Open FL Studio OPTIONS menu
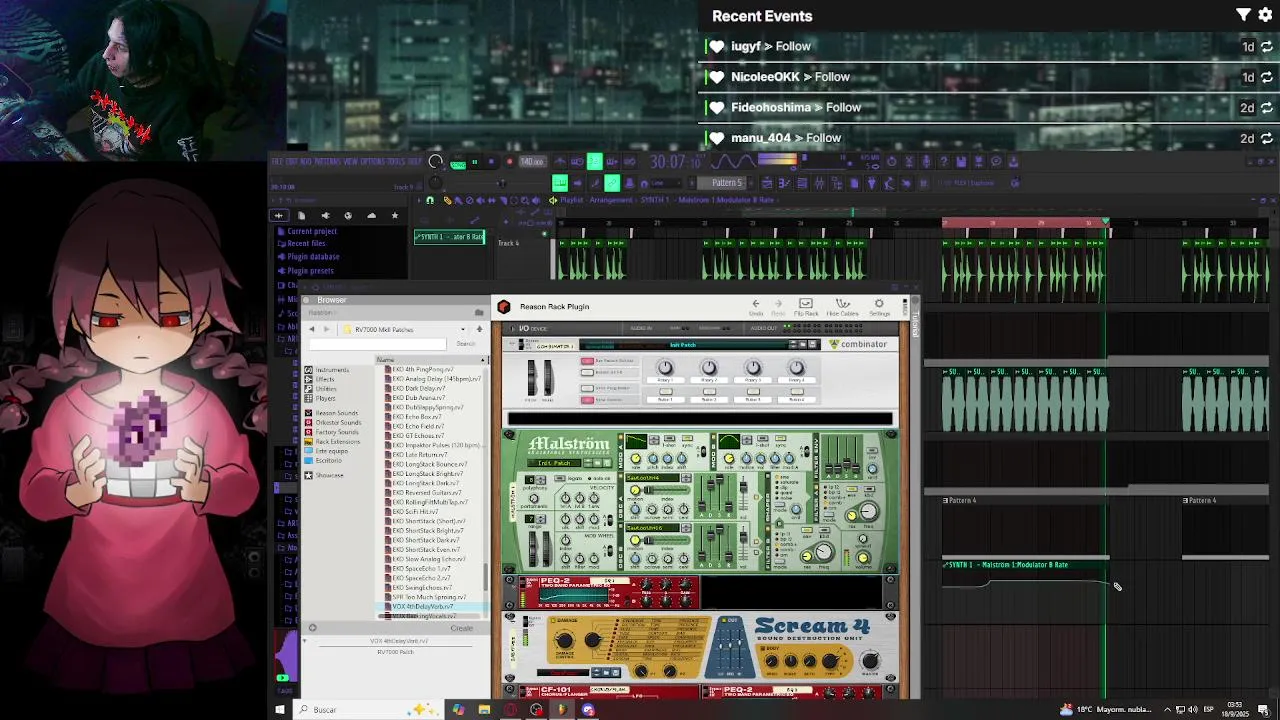This screenshot has height=720, width=1280. tap(372, 162)
